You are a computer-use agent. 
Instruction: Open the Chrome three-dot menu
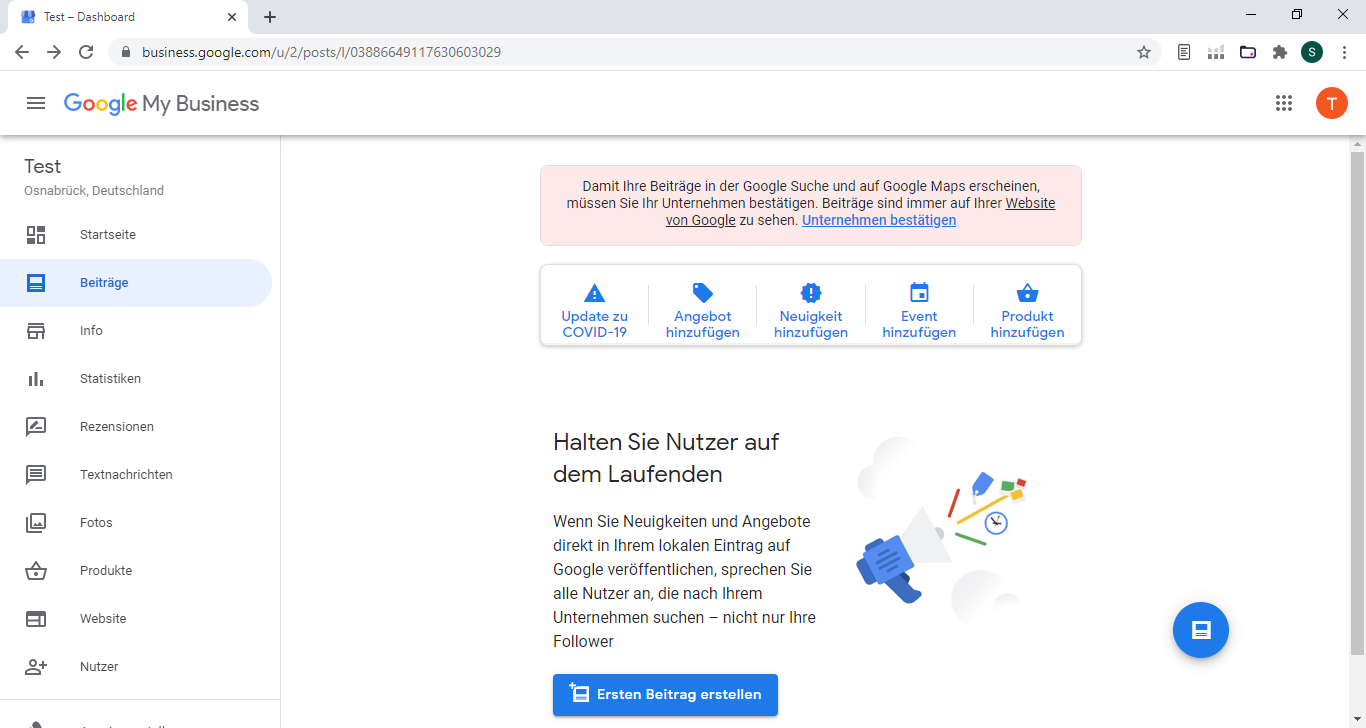click(1344, 52)
